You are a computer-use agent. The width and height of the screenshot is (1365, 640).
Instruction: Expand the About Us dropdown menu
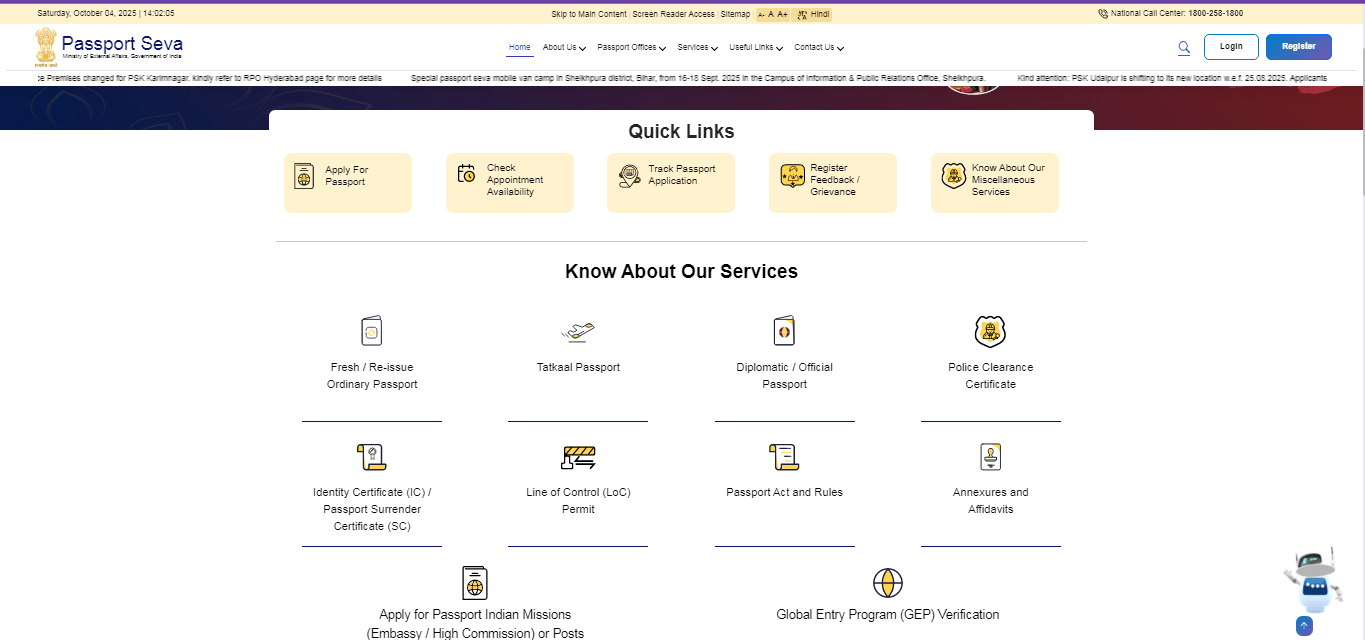(564, 47)
